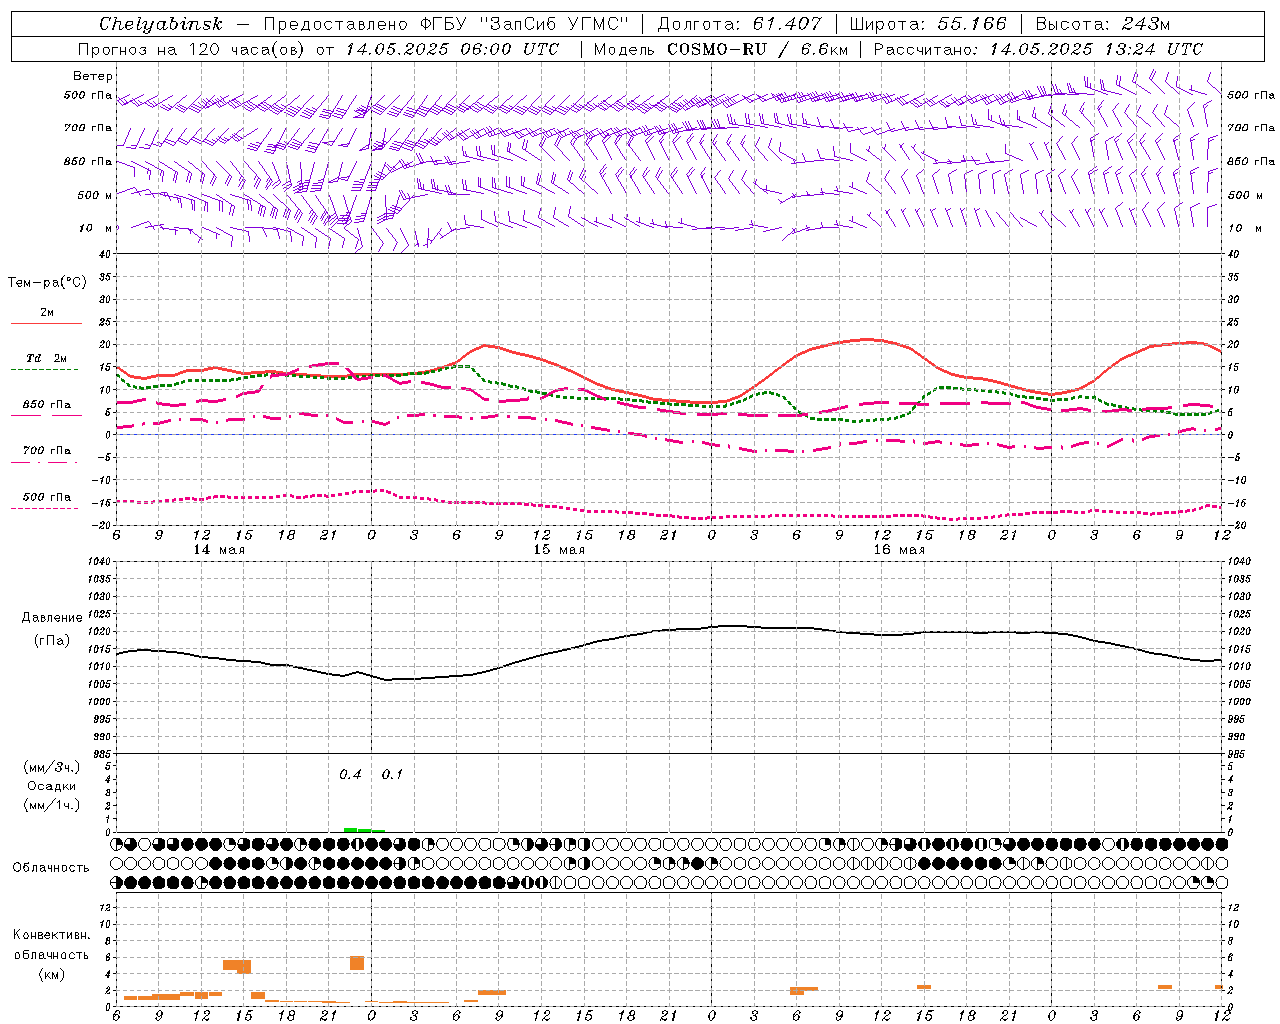Click the 500 гПа entry in temperature legend
The width and height of the screenshot is (1280, 1024).
tap(46, 497)
